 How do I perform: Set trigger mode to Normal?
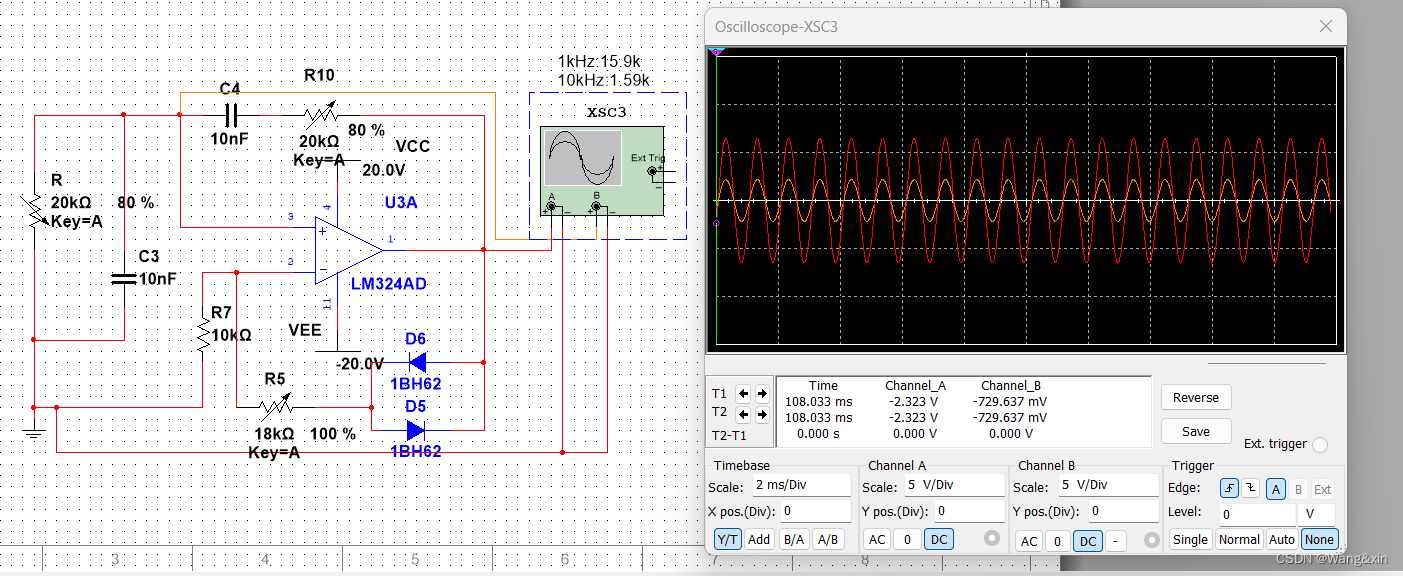(1239, 539)
